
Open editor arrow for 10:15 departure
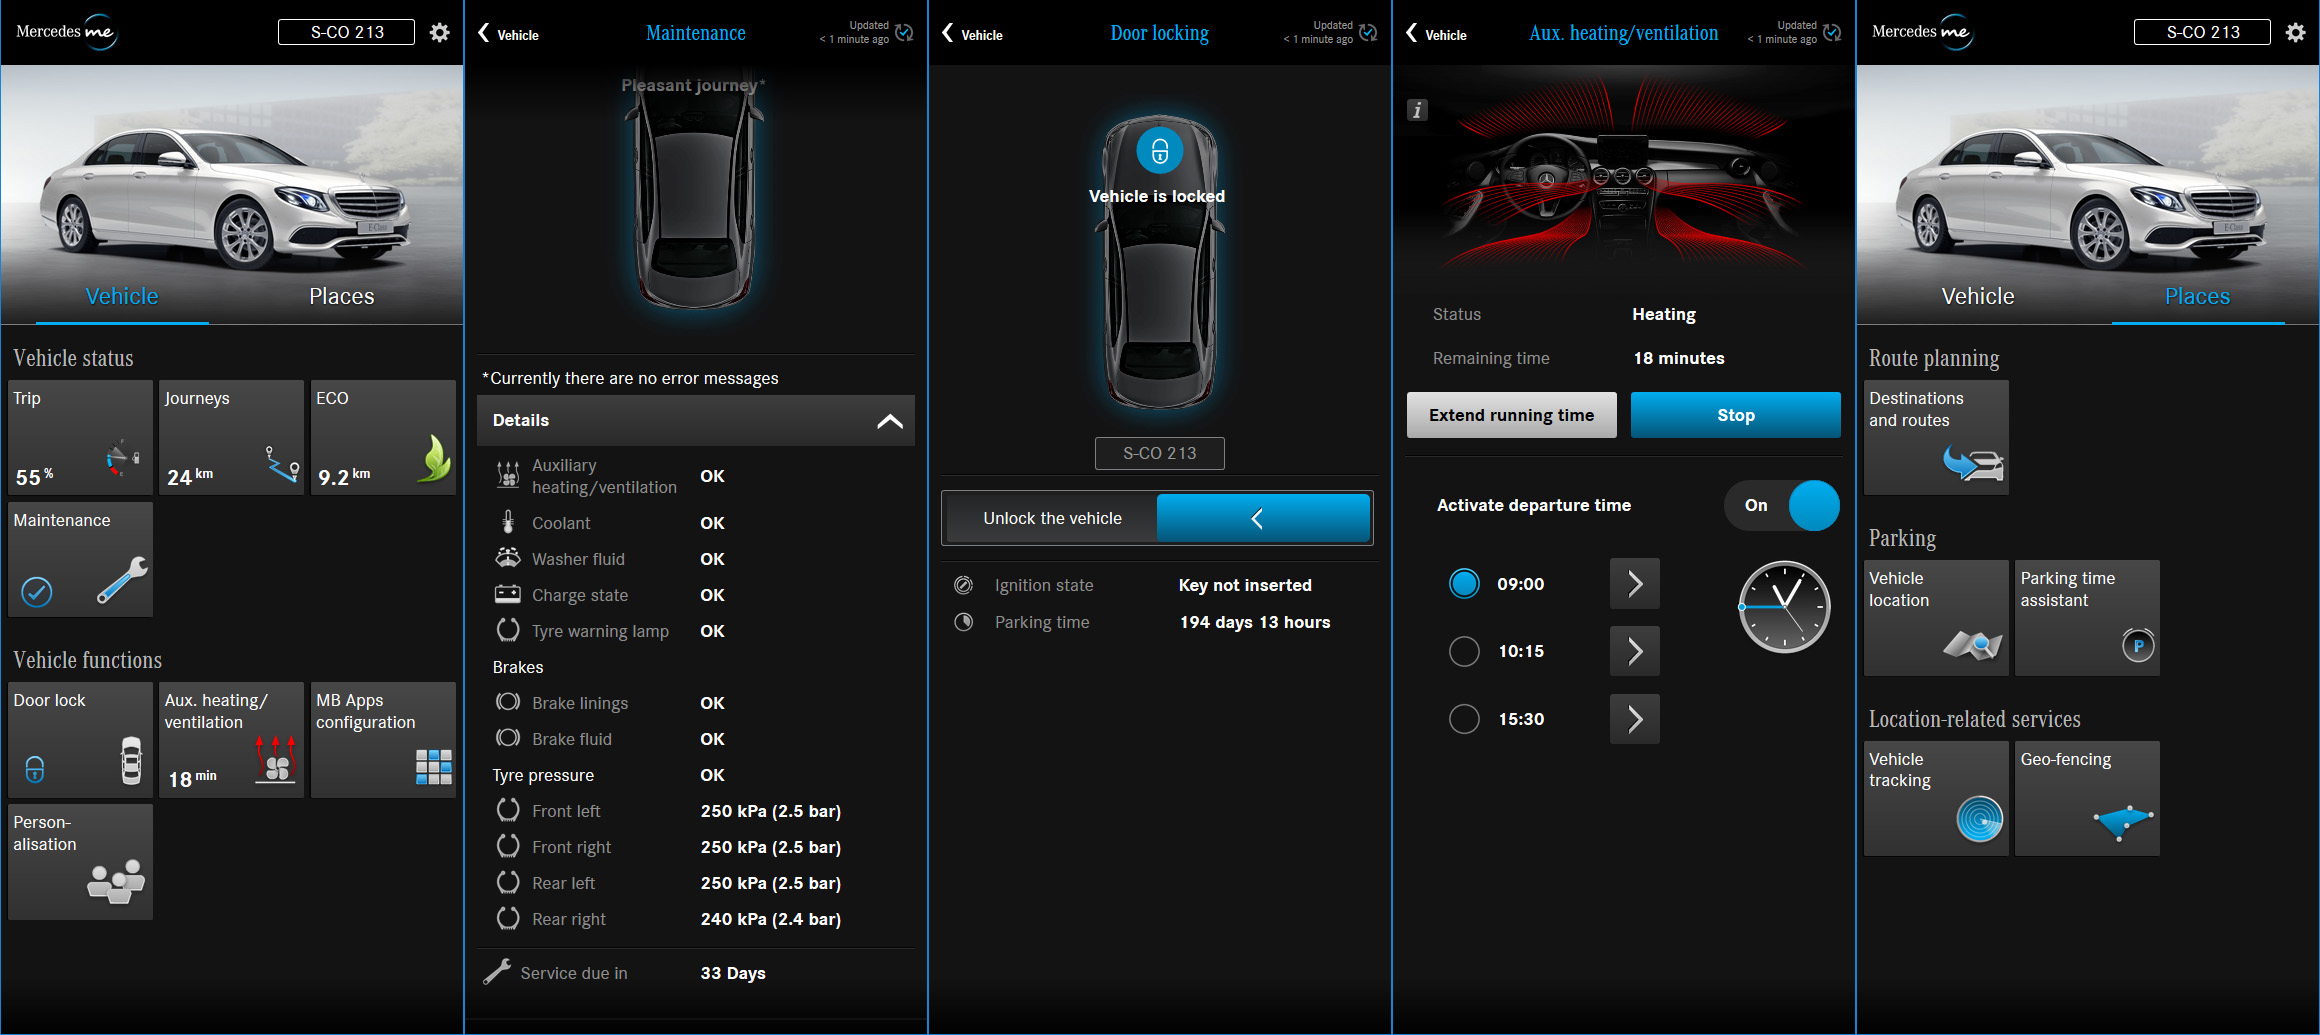point(1635,651)
